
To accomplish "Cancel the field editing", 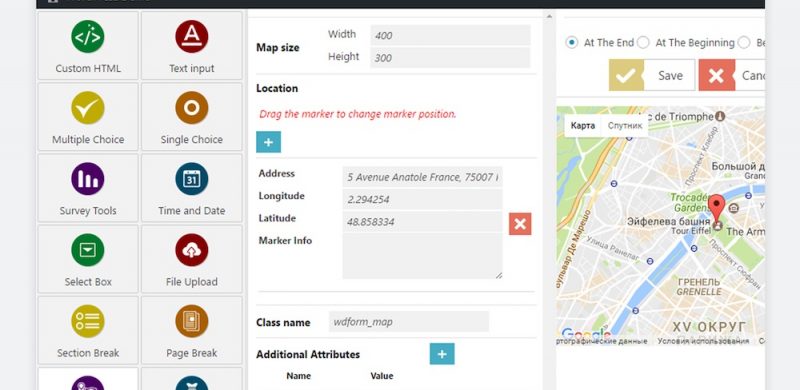I will pos(732,76).
